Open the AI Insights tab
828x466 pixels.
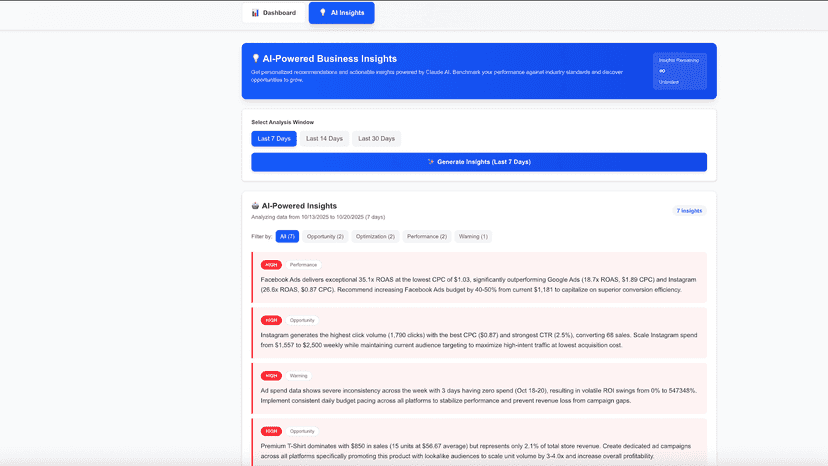[342, 13]
